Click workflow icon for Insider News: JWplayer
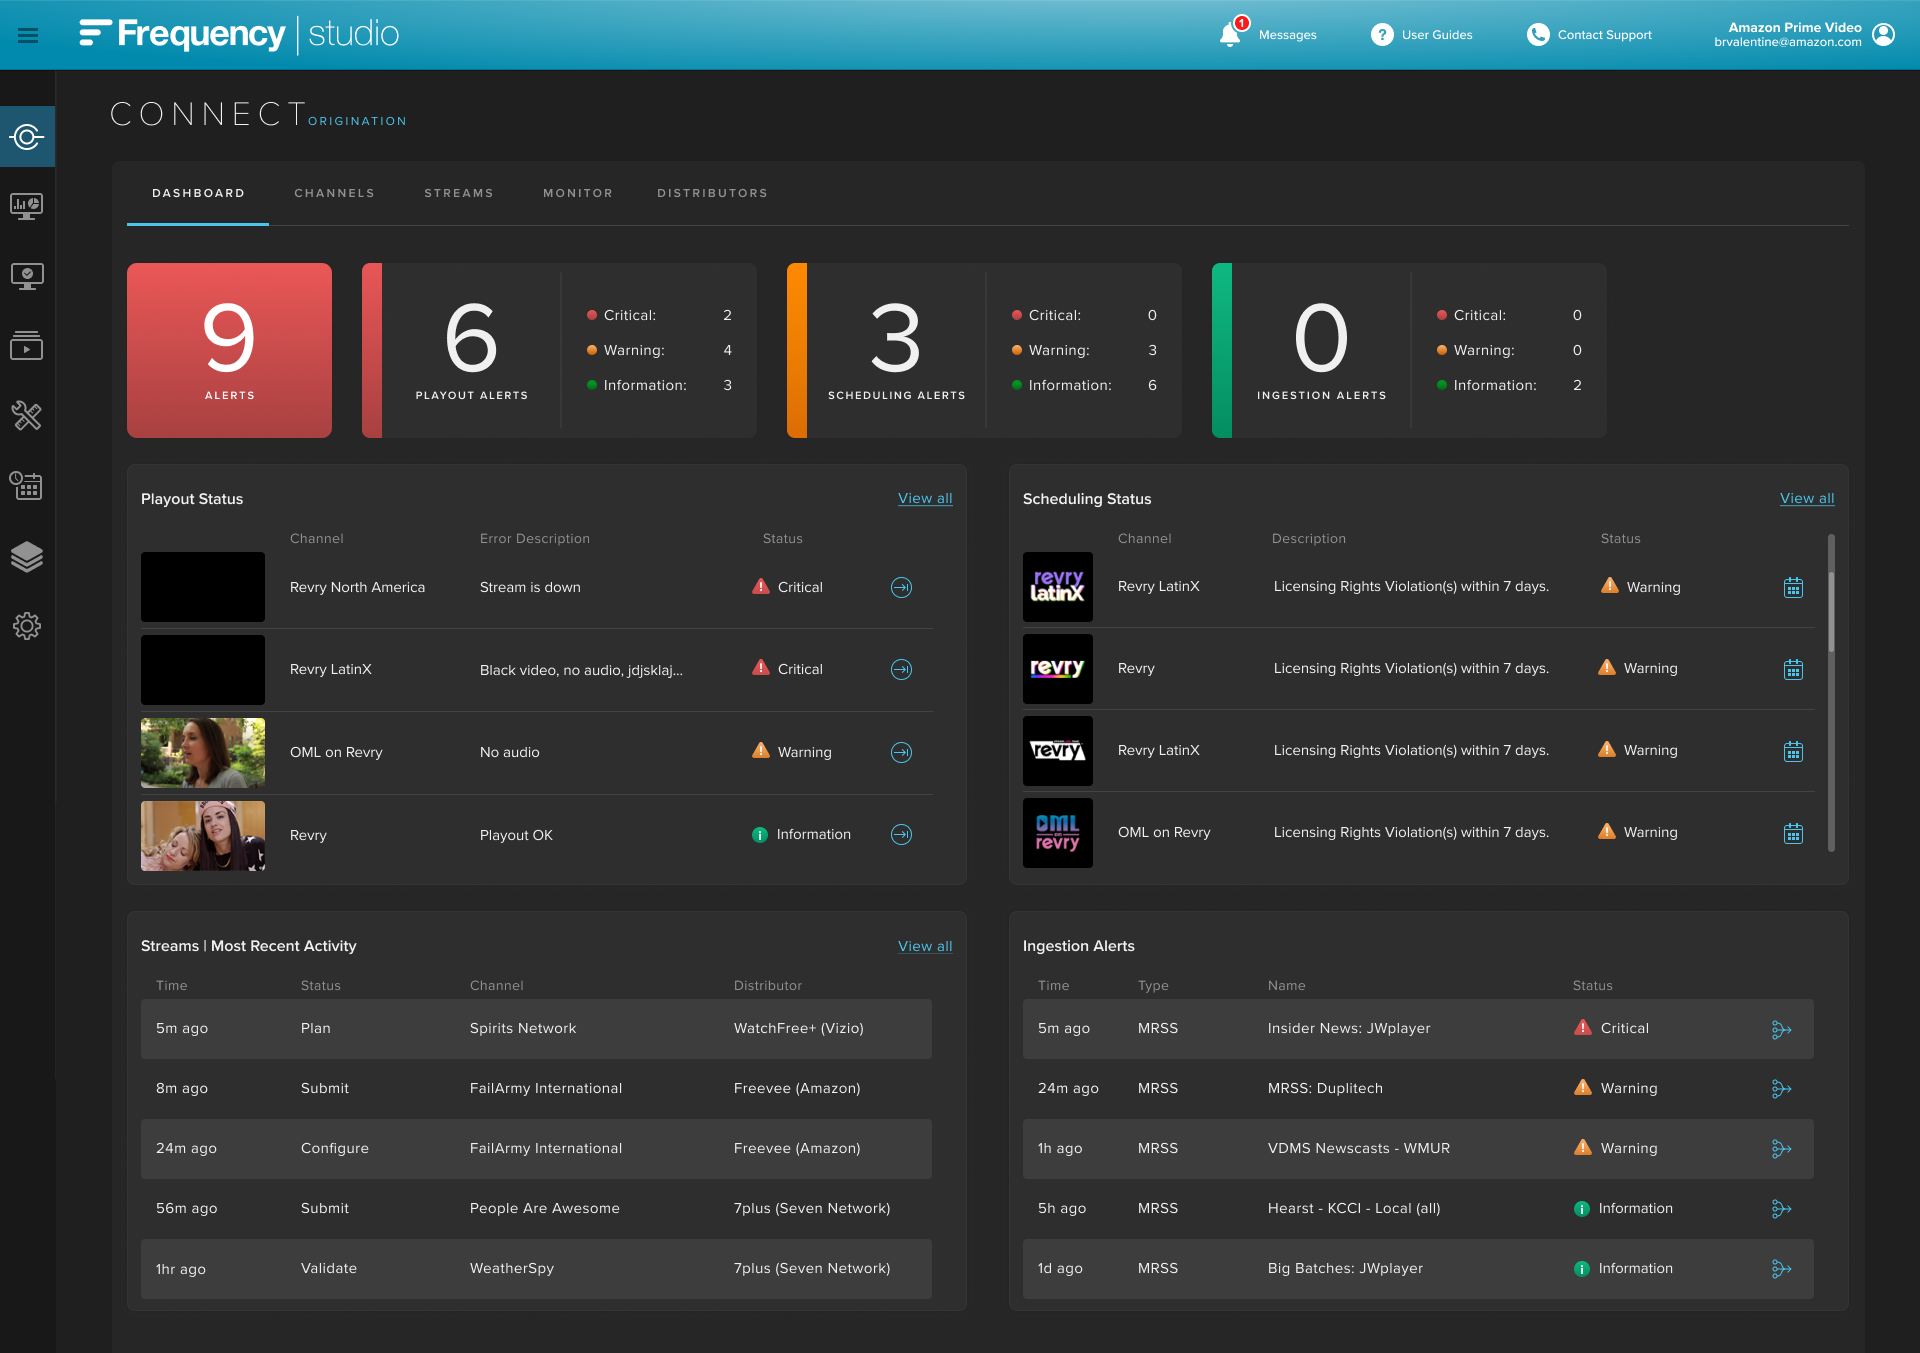Screen dimensions: 1920x1353 click(x=1781, y=1029)
